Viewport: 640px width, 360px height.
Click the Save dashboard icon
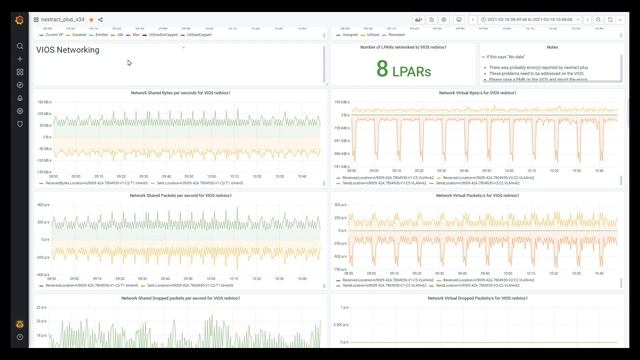[431, 20]
